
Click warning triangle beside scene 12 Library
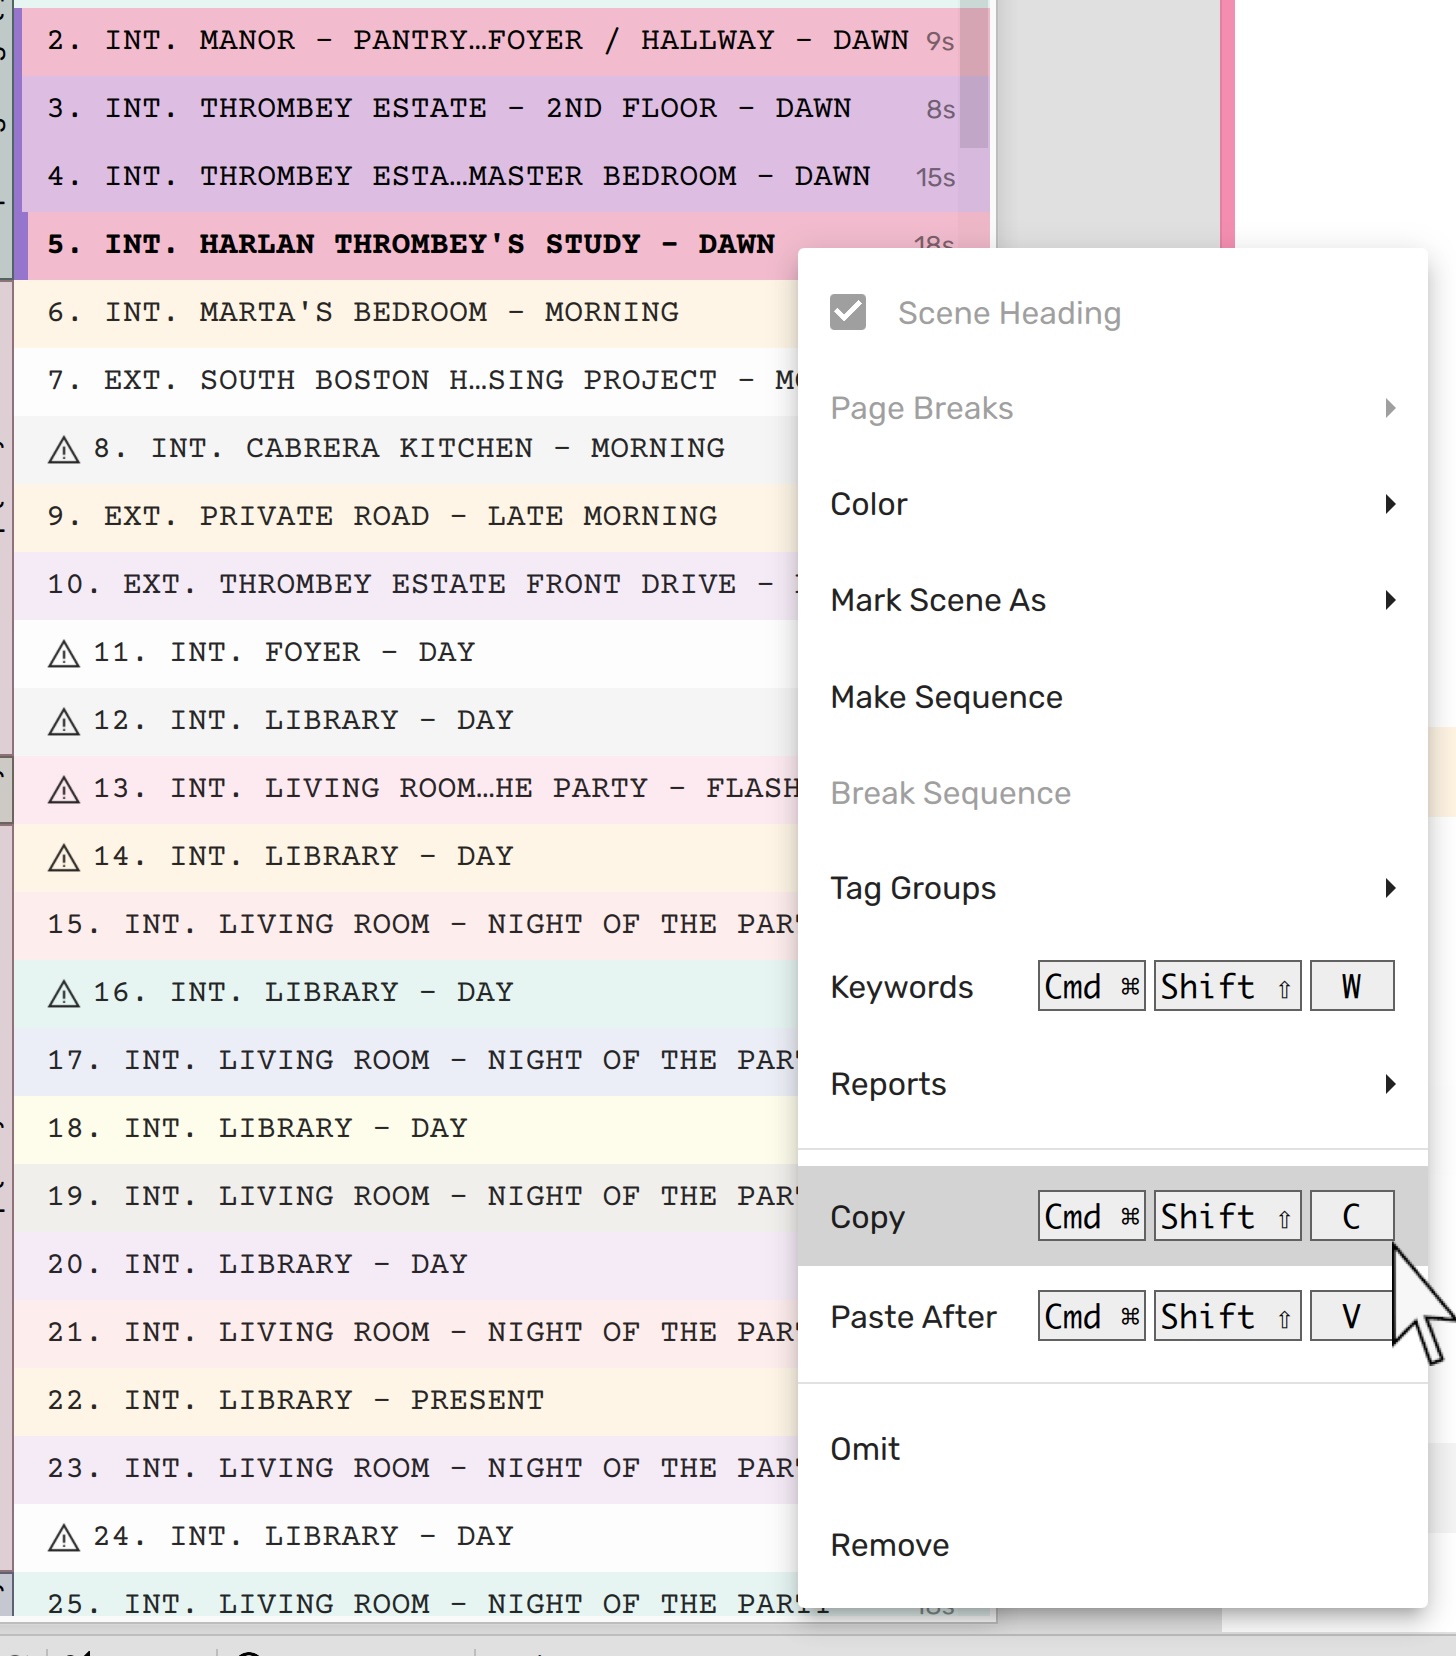[64, 722]
